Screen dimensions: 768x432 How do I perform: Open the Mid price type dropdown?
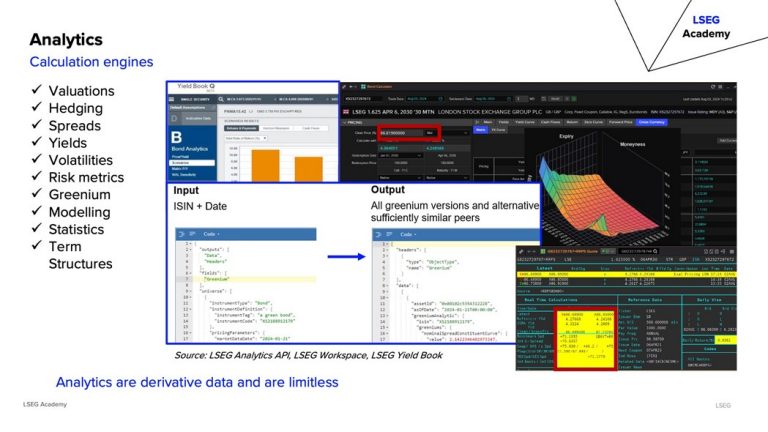[431, 133]
